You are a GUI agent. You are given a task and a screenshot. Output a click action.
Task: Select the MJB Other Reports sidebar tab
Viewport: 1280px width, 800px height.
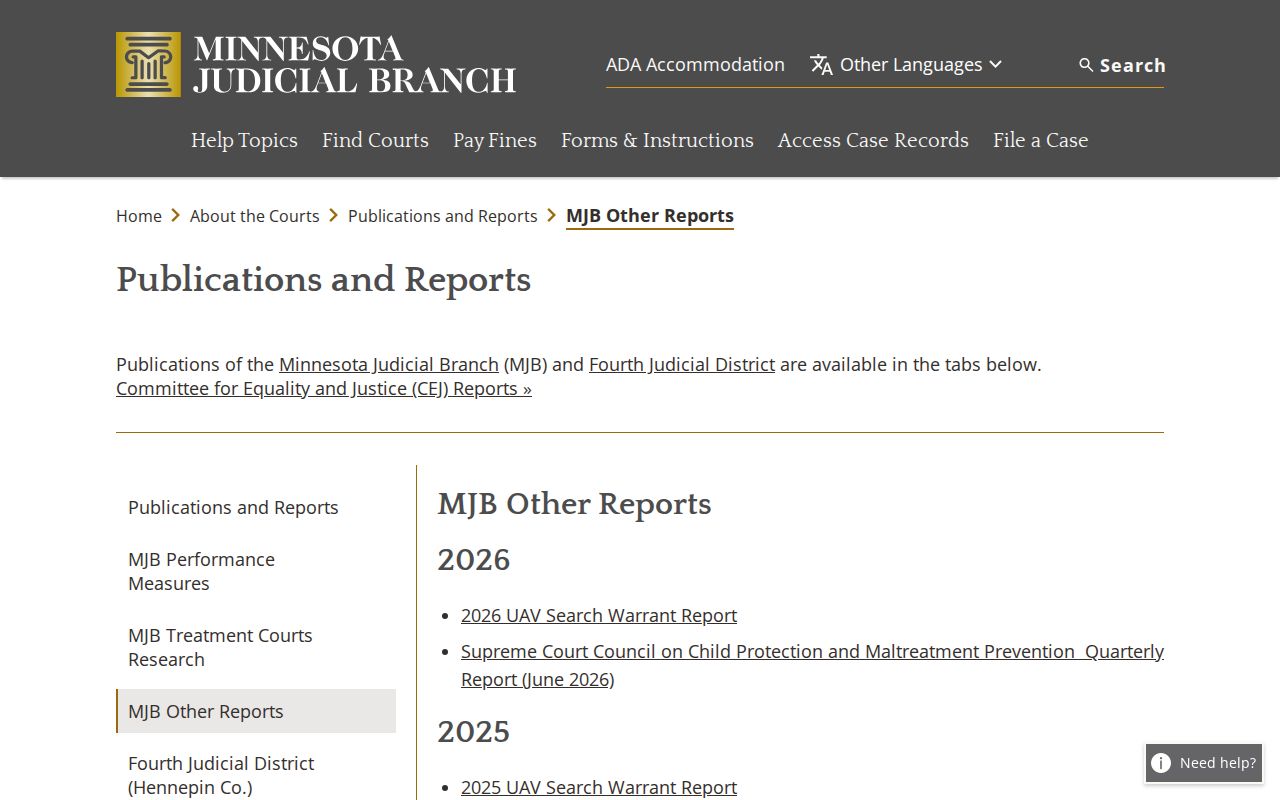(x=256, y=711)
